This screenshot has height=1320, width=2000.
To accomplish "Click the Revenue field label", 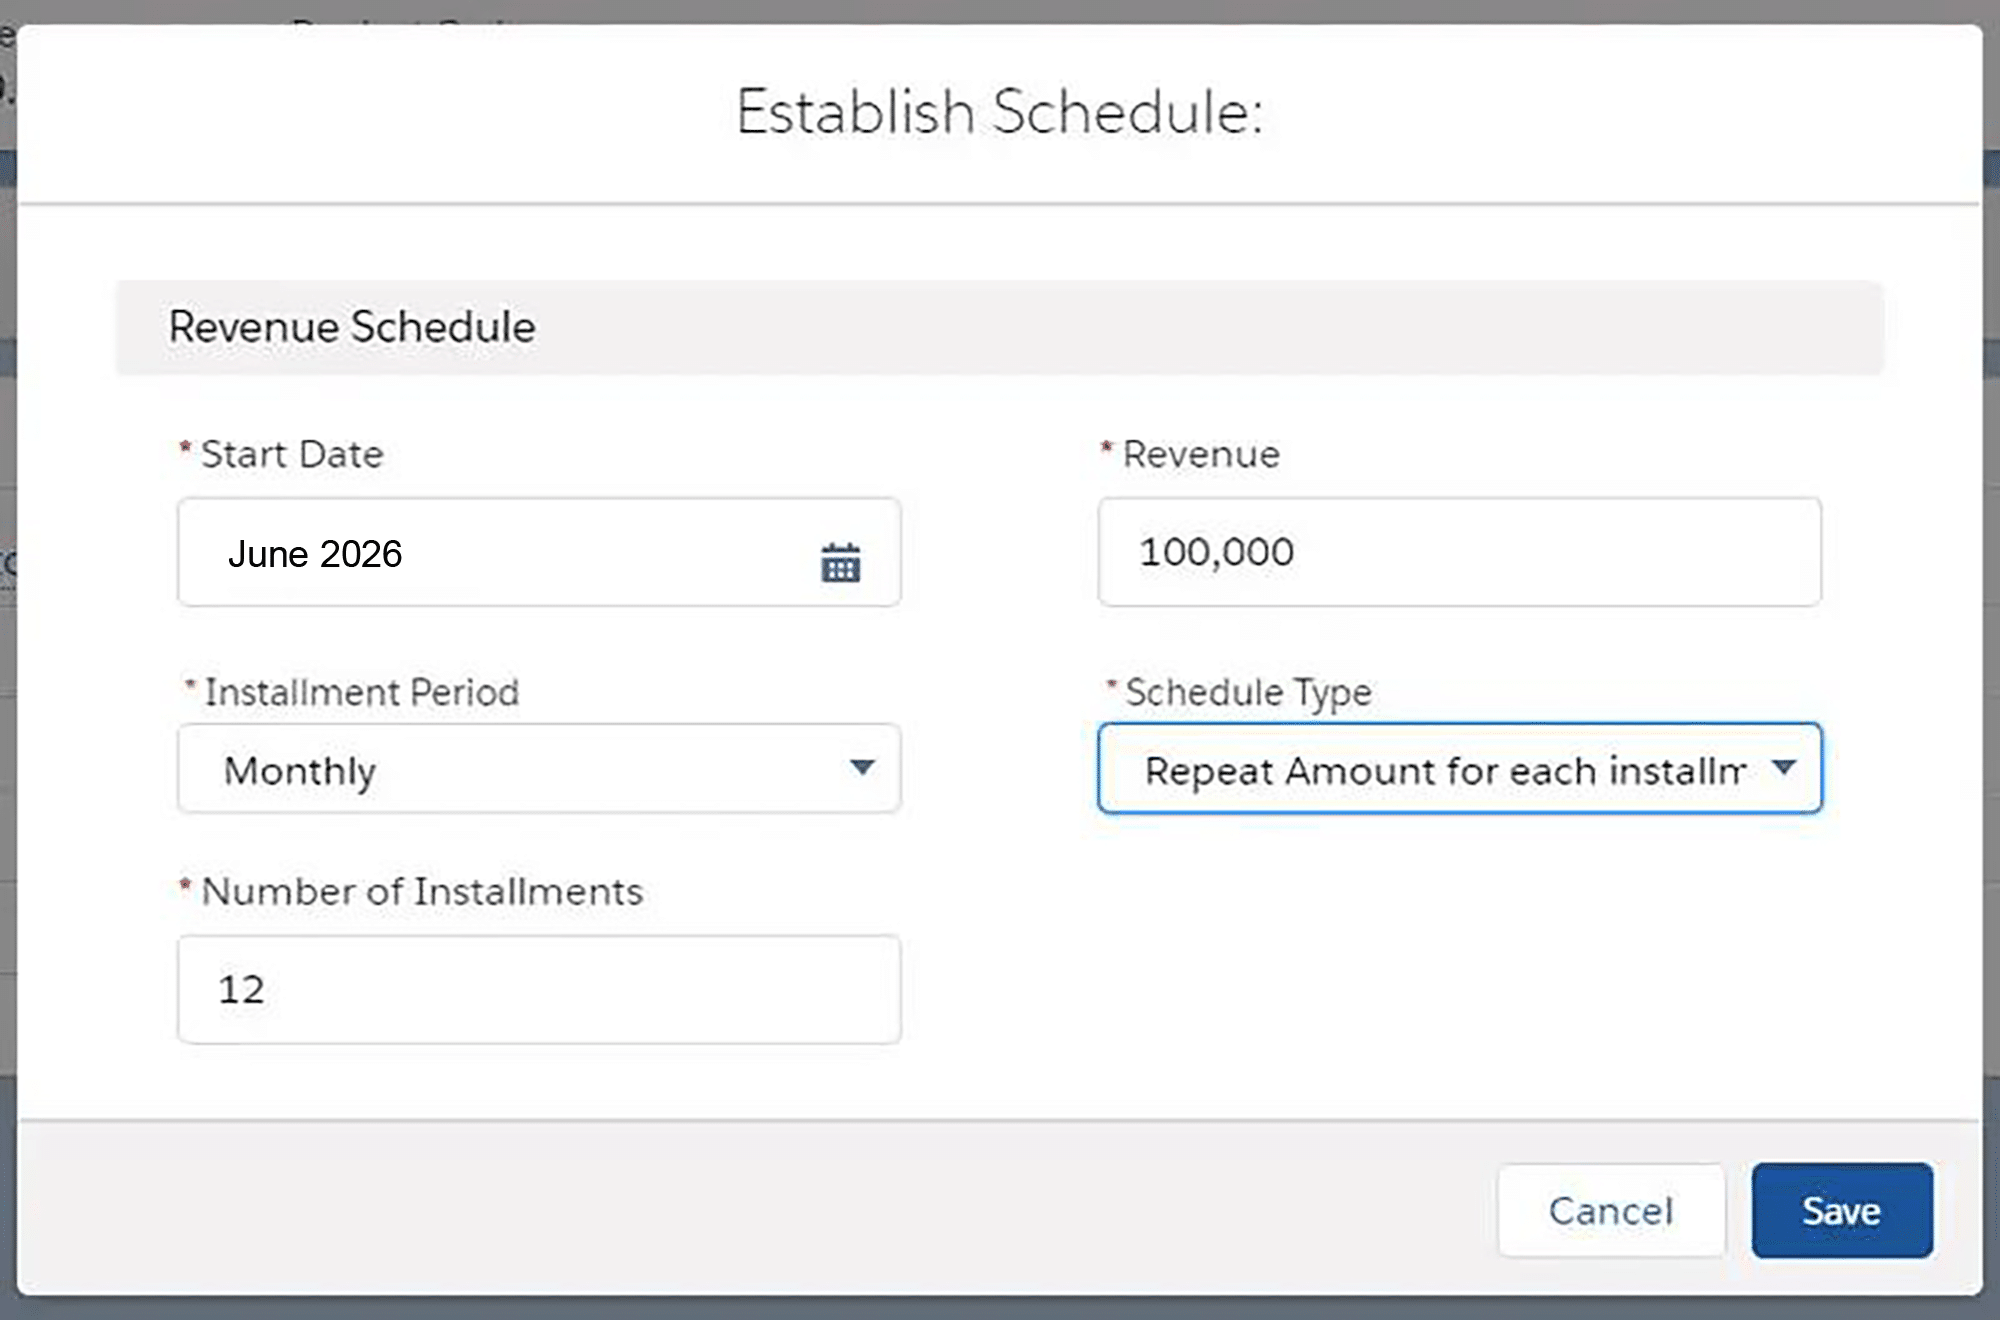I will 1200,455.
